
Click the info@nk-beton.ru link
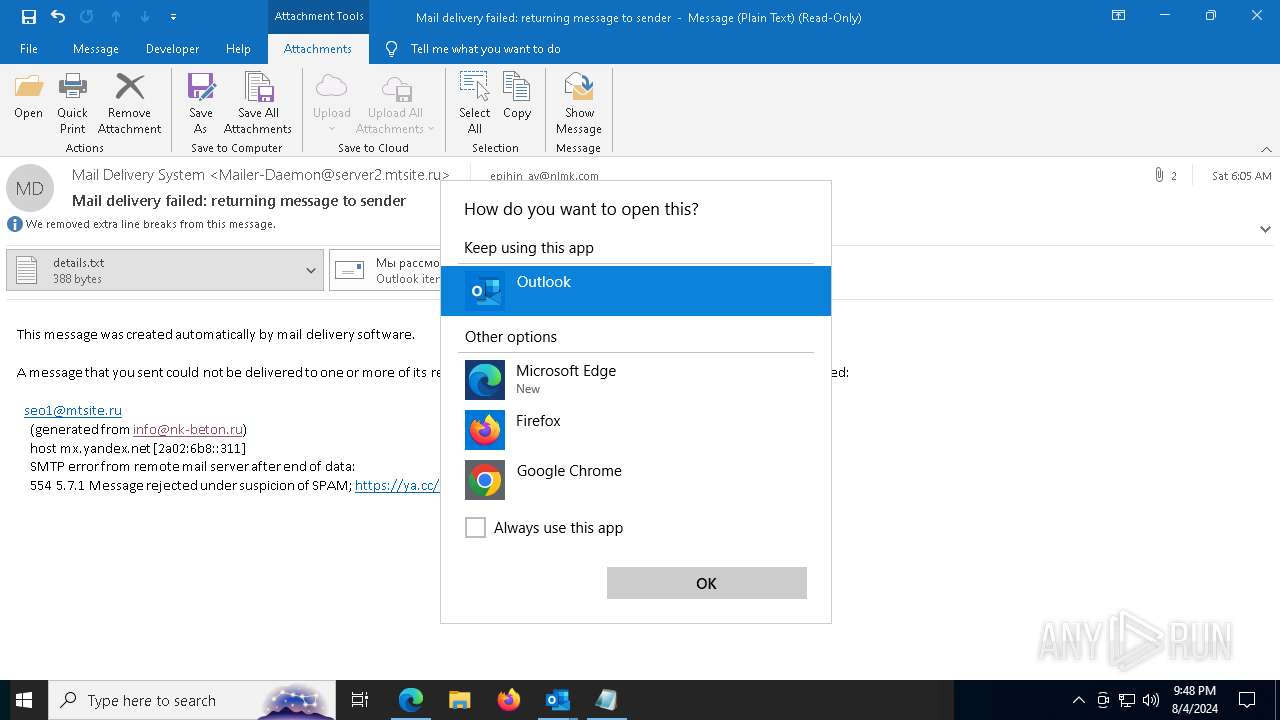point(188,429)
